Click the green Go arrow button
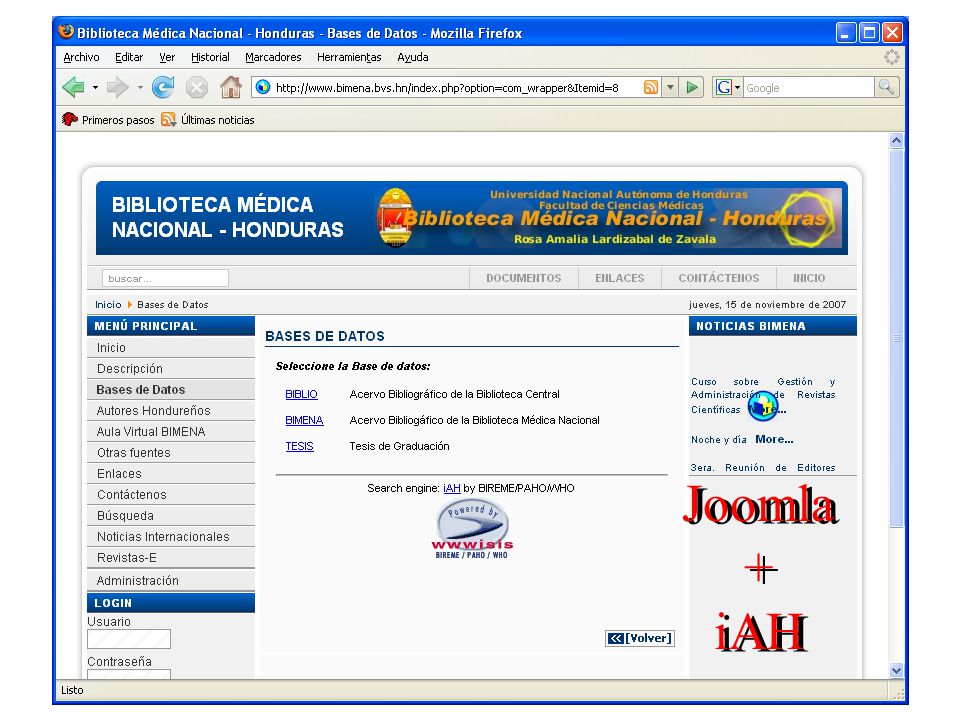The width and height of the screenshot is (960, 720). click(x=692, y=88)
